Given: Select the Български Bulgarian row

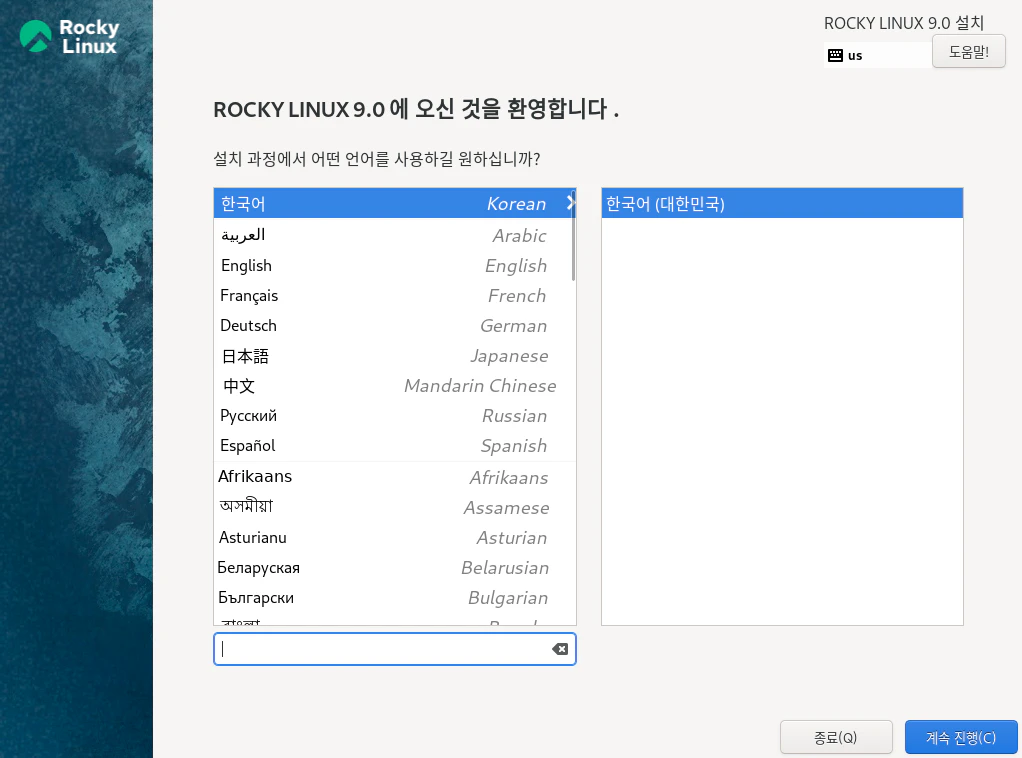Looking at the screenshot, I should 394,597.
